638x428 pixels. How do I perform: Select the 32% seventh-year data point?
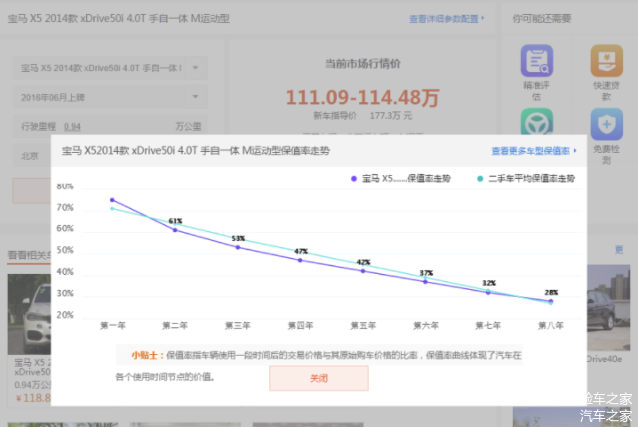488,292
